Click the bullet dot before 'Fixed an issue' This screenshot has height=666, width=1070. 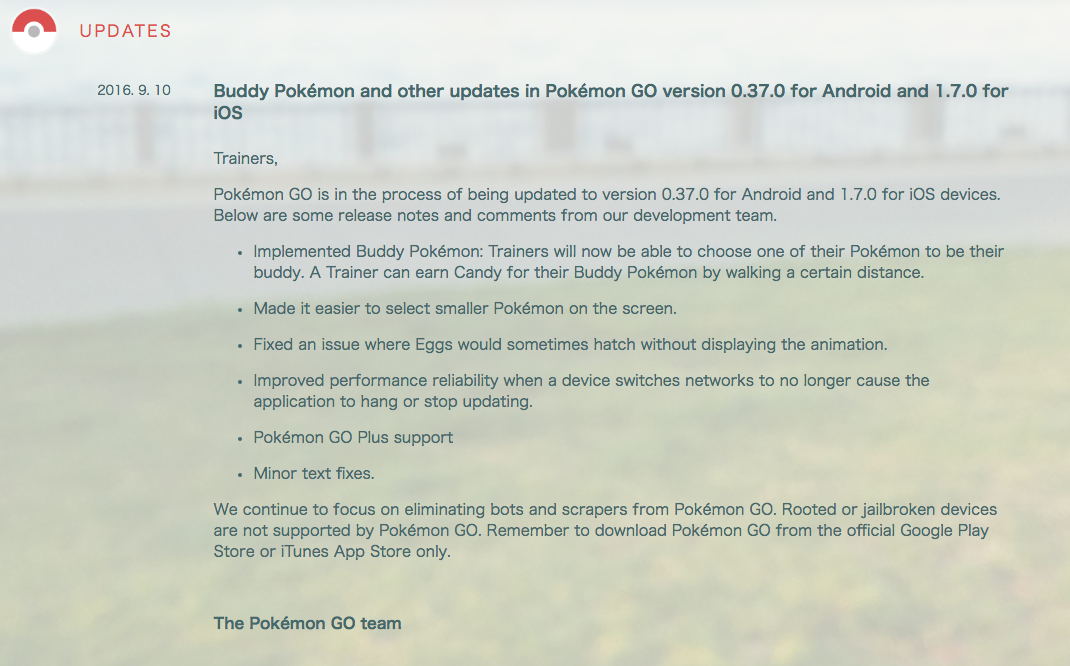coord(240,346)
